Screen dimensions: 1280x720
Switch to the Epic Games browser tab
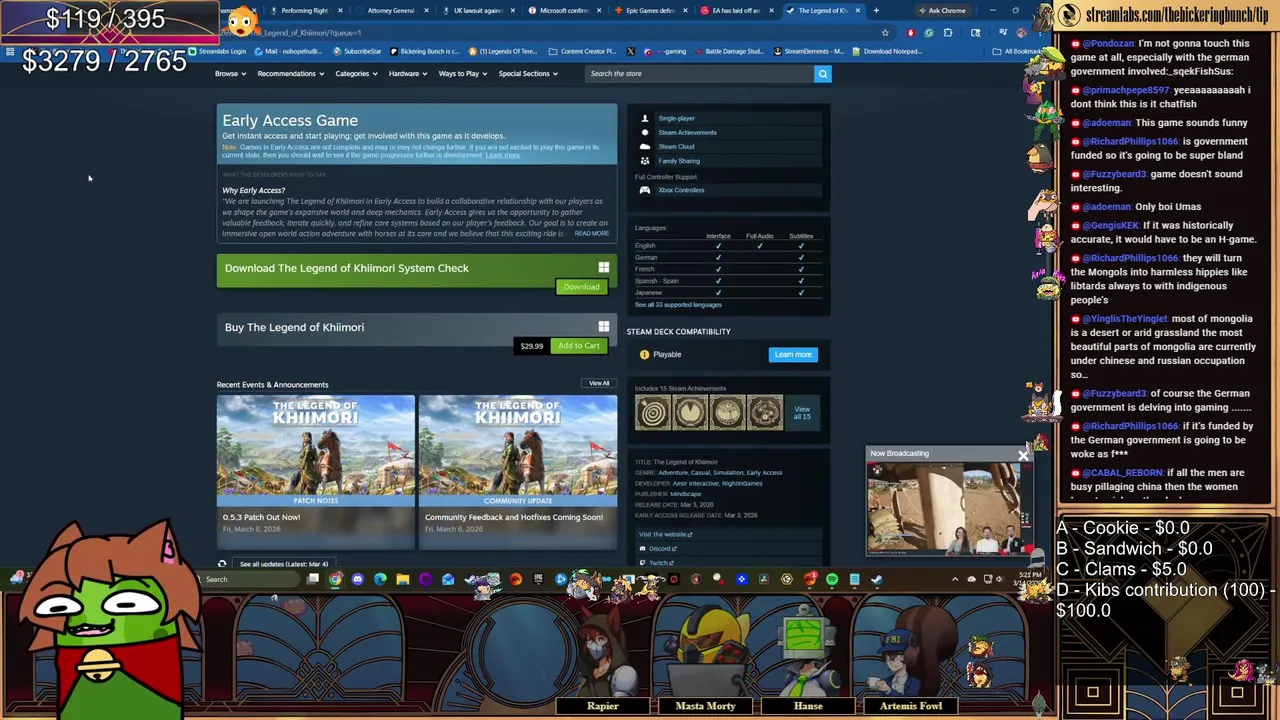click(x=650, y=11)
